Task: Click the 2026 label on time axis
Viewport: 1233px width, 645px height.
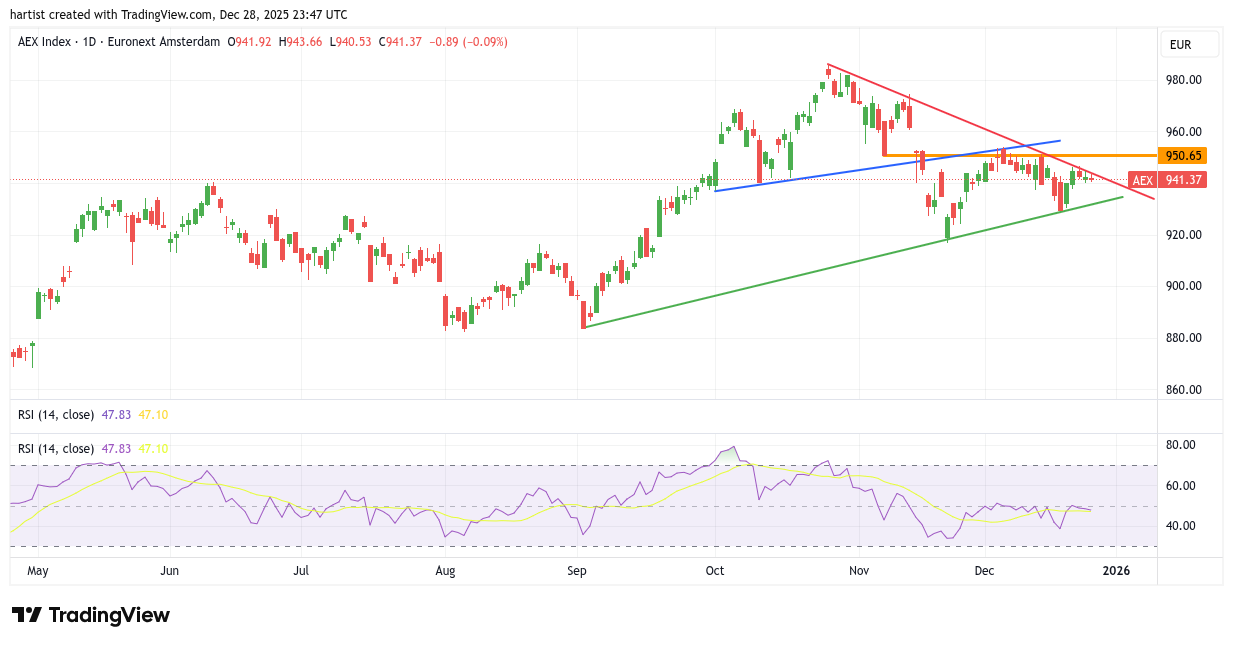Action: tap(1115, 571)
